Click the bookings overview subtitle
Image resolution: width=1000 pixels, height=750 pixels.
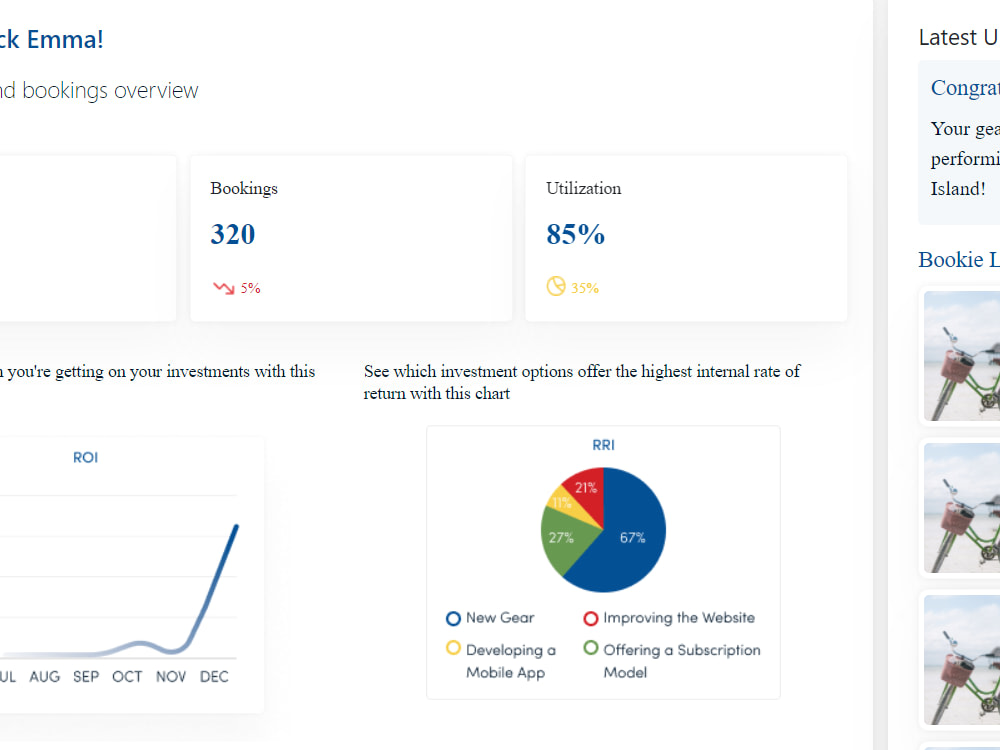click(x=99, y=91)
